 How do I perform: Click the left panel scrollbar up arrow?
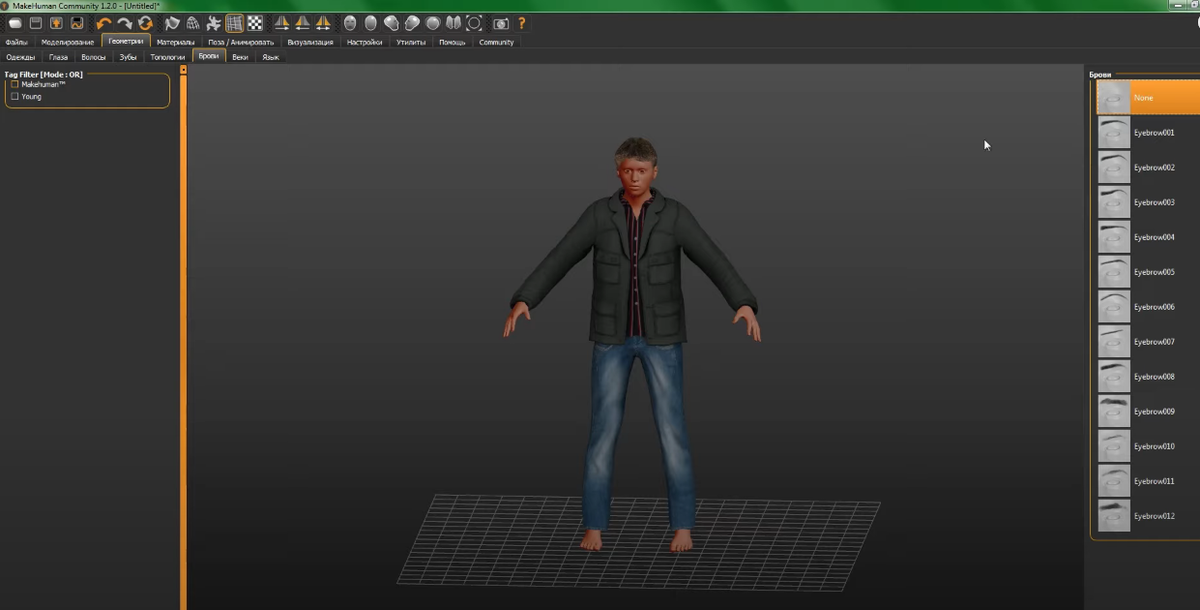point(183,70)
